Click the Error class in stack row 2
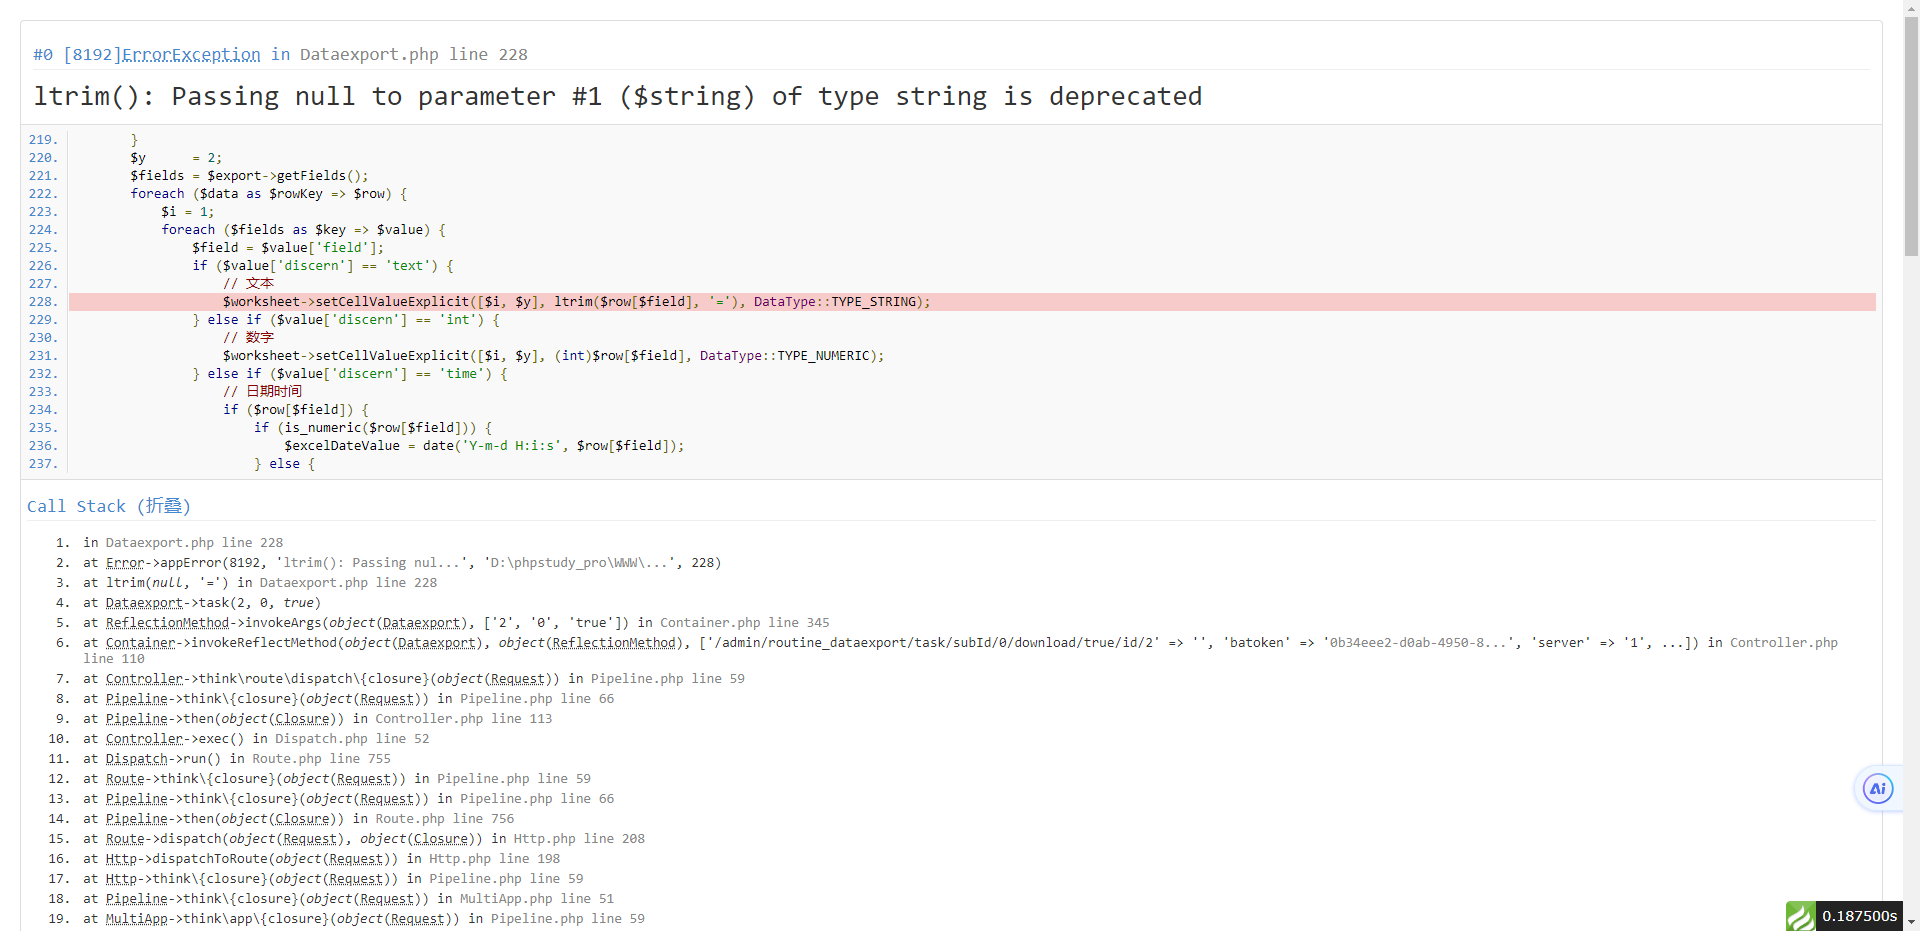 point(125,563)
